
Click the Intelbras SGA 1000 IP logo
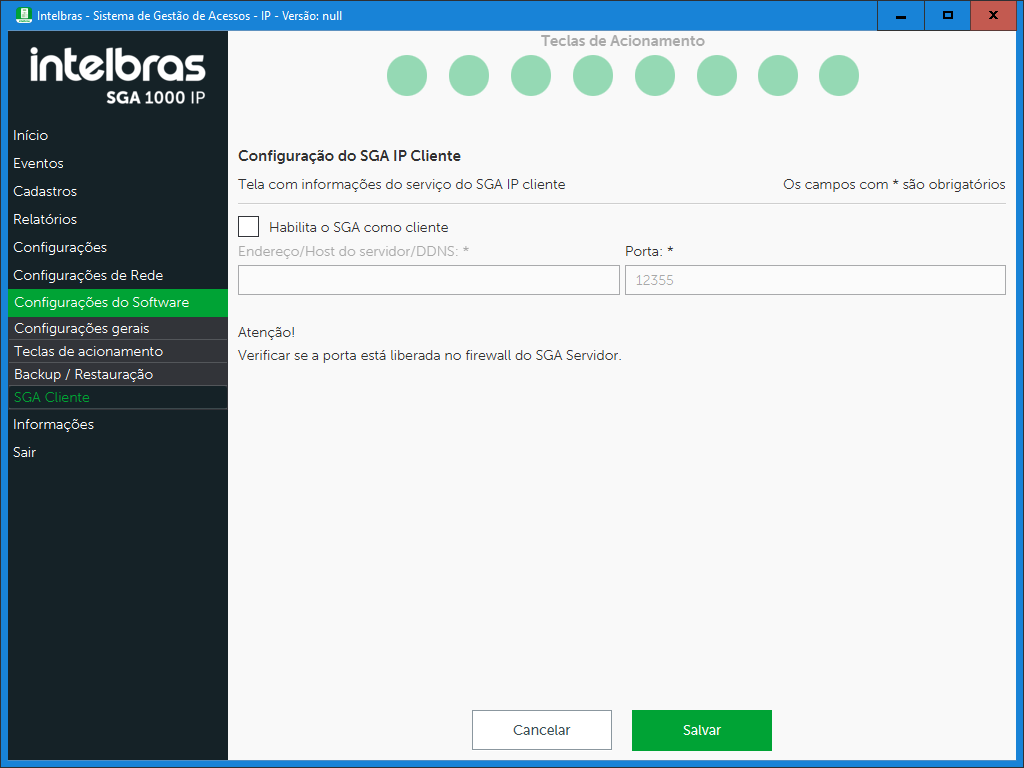click(x=118, y=76)
